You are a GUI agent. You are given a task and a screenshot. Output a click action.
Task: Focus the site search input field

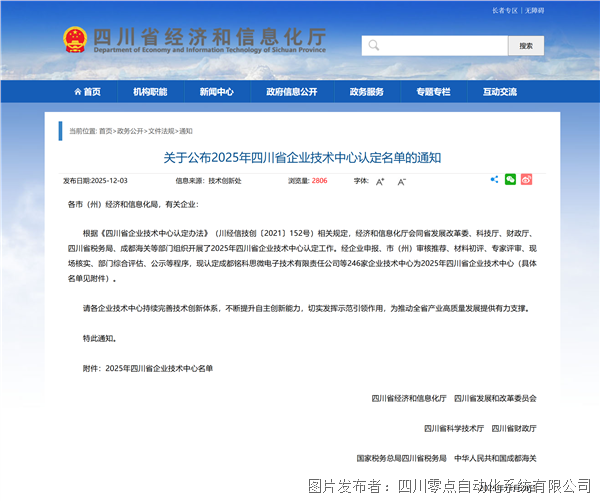coord(440,46)
